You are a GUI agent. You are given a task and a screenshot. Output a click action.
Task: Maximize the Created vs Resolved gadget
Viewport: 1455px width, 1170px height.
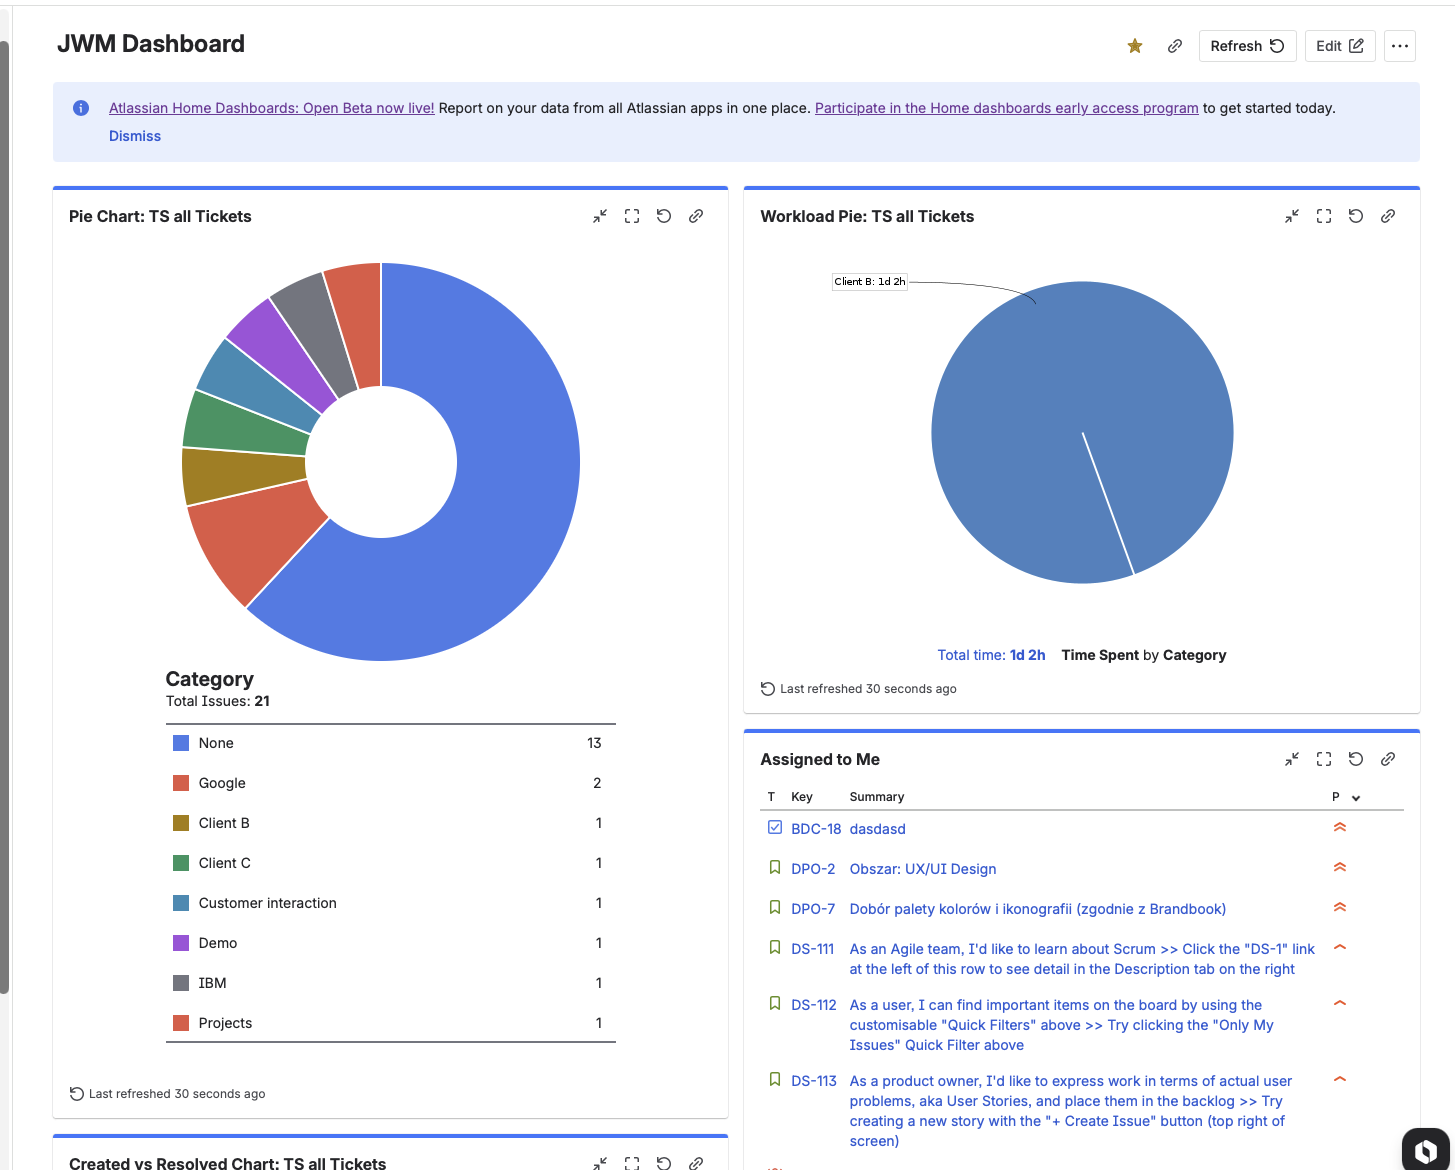point(631,1163)
